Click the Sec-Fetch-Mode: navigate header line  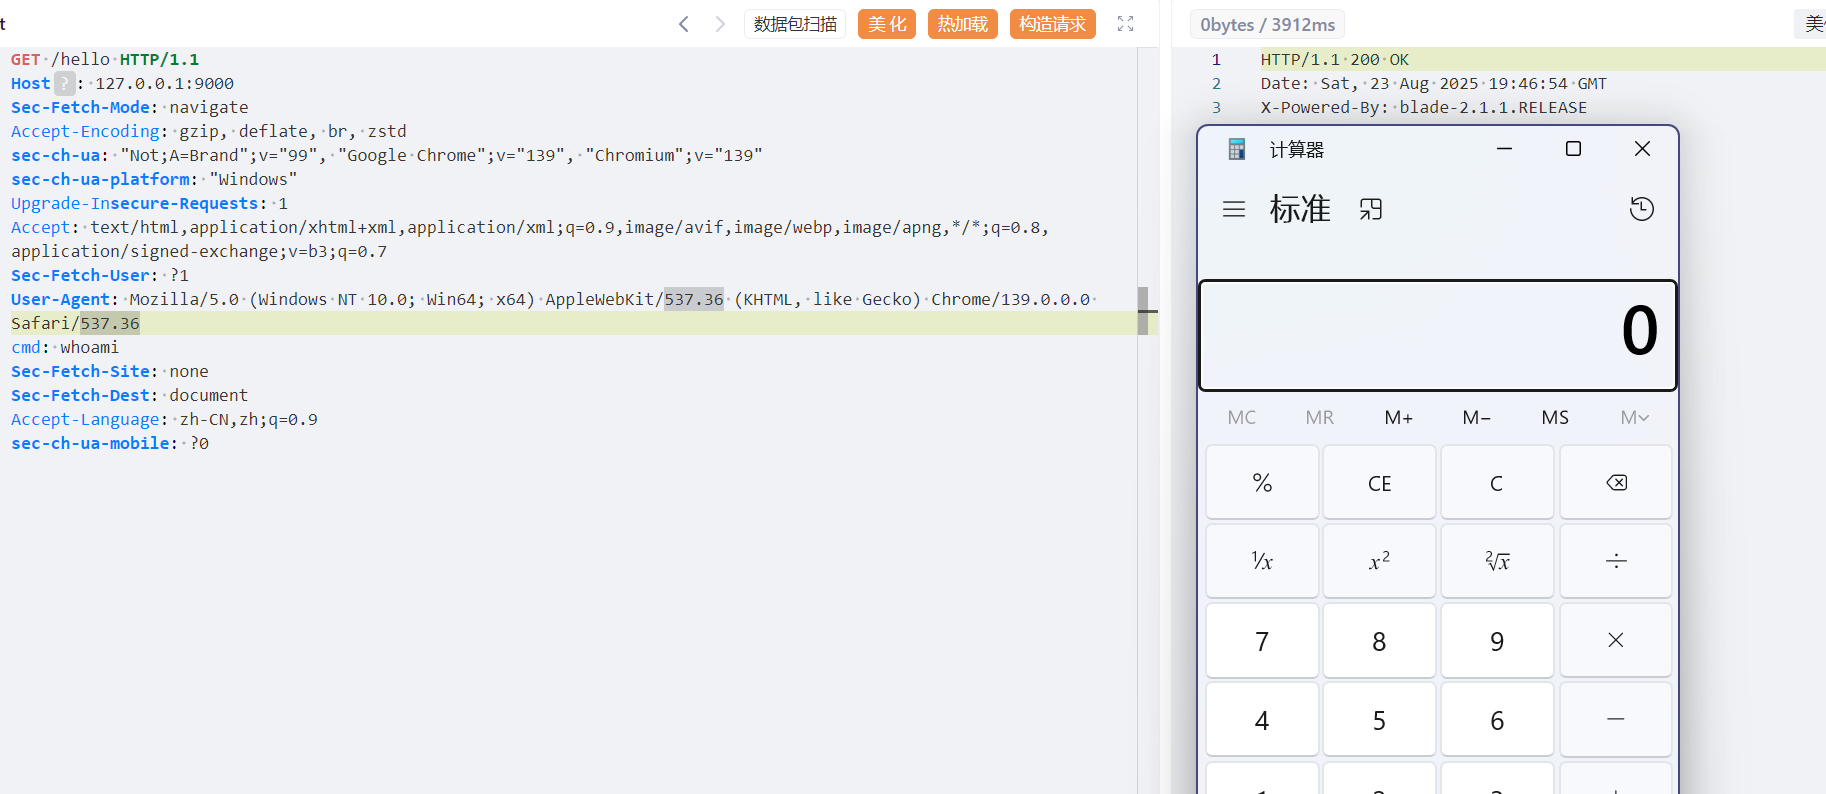pos(130,107)
